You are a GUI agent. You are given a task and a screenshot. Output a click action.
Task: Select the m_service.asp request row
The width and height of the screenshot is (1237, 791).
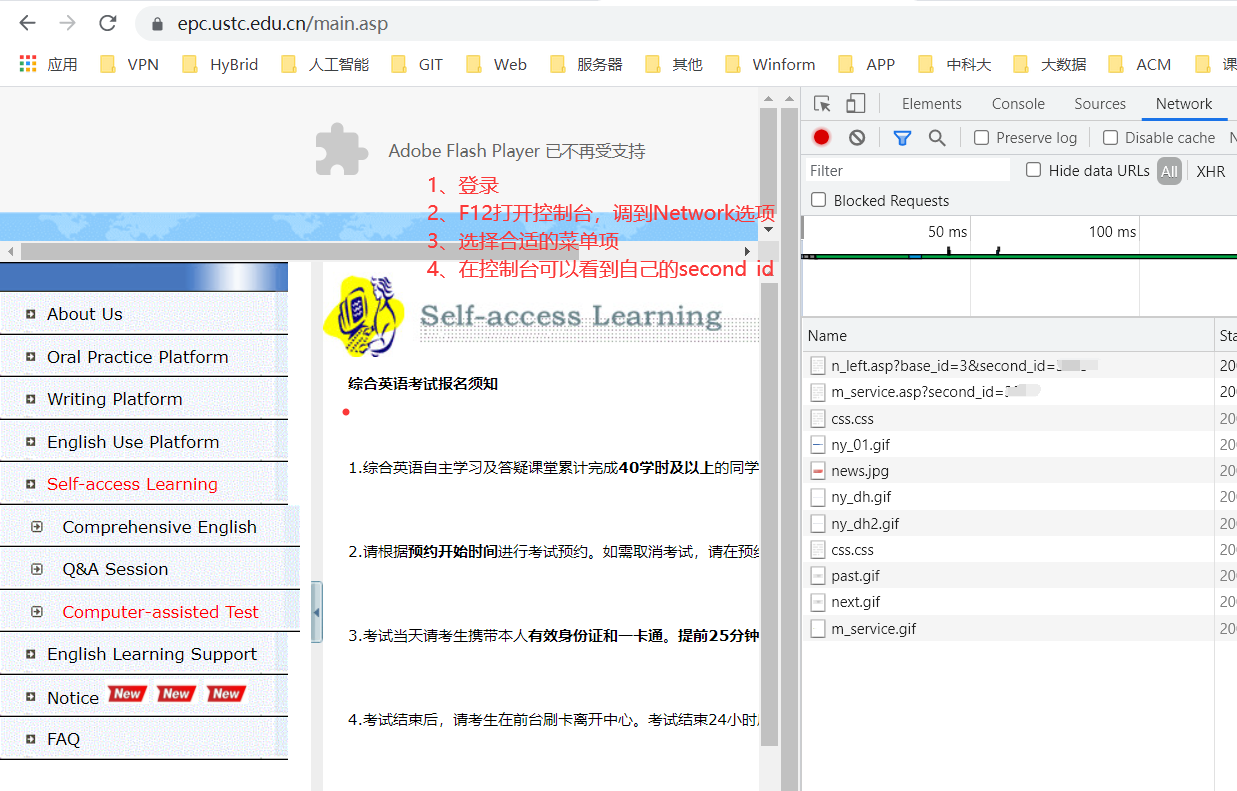coord(910,391)
